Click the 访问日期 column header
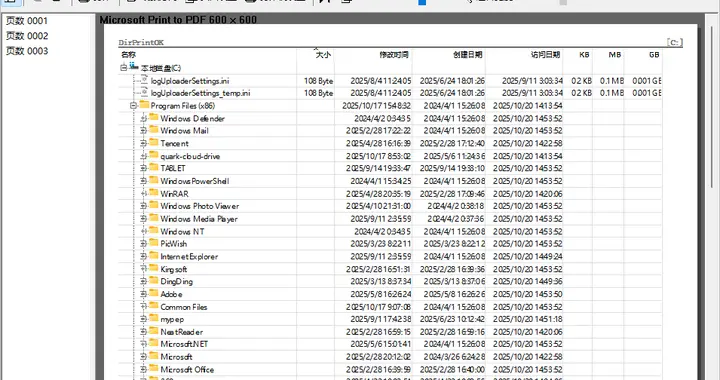Image resolution: width=720 pixels, height=380 pixels. (x=546, y=55)
